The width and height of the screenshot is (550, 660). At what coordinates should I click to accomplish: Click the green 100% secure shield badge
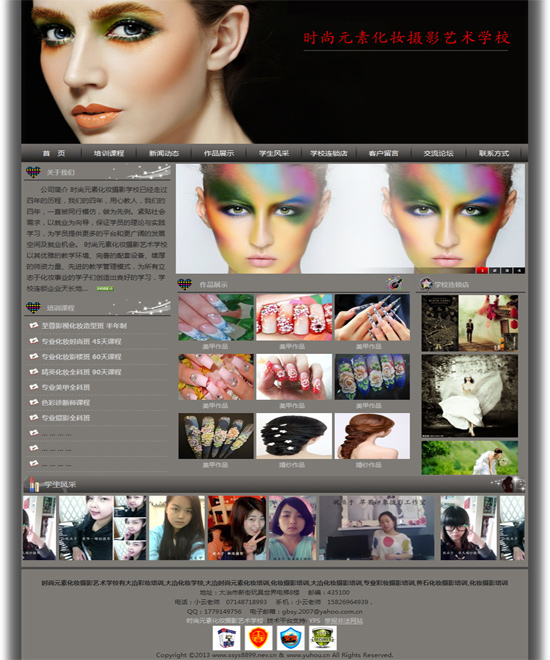pos(322,638)
